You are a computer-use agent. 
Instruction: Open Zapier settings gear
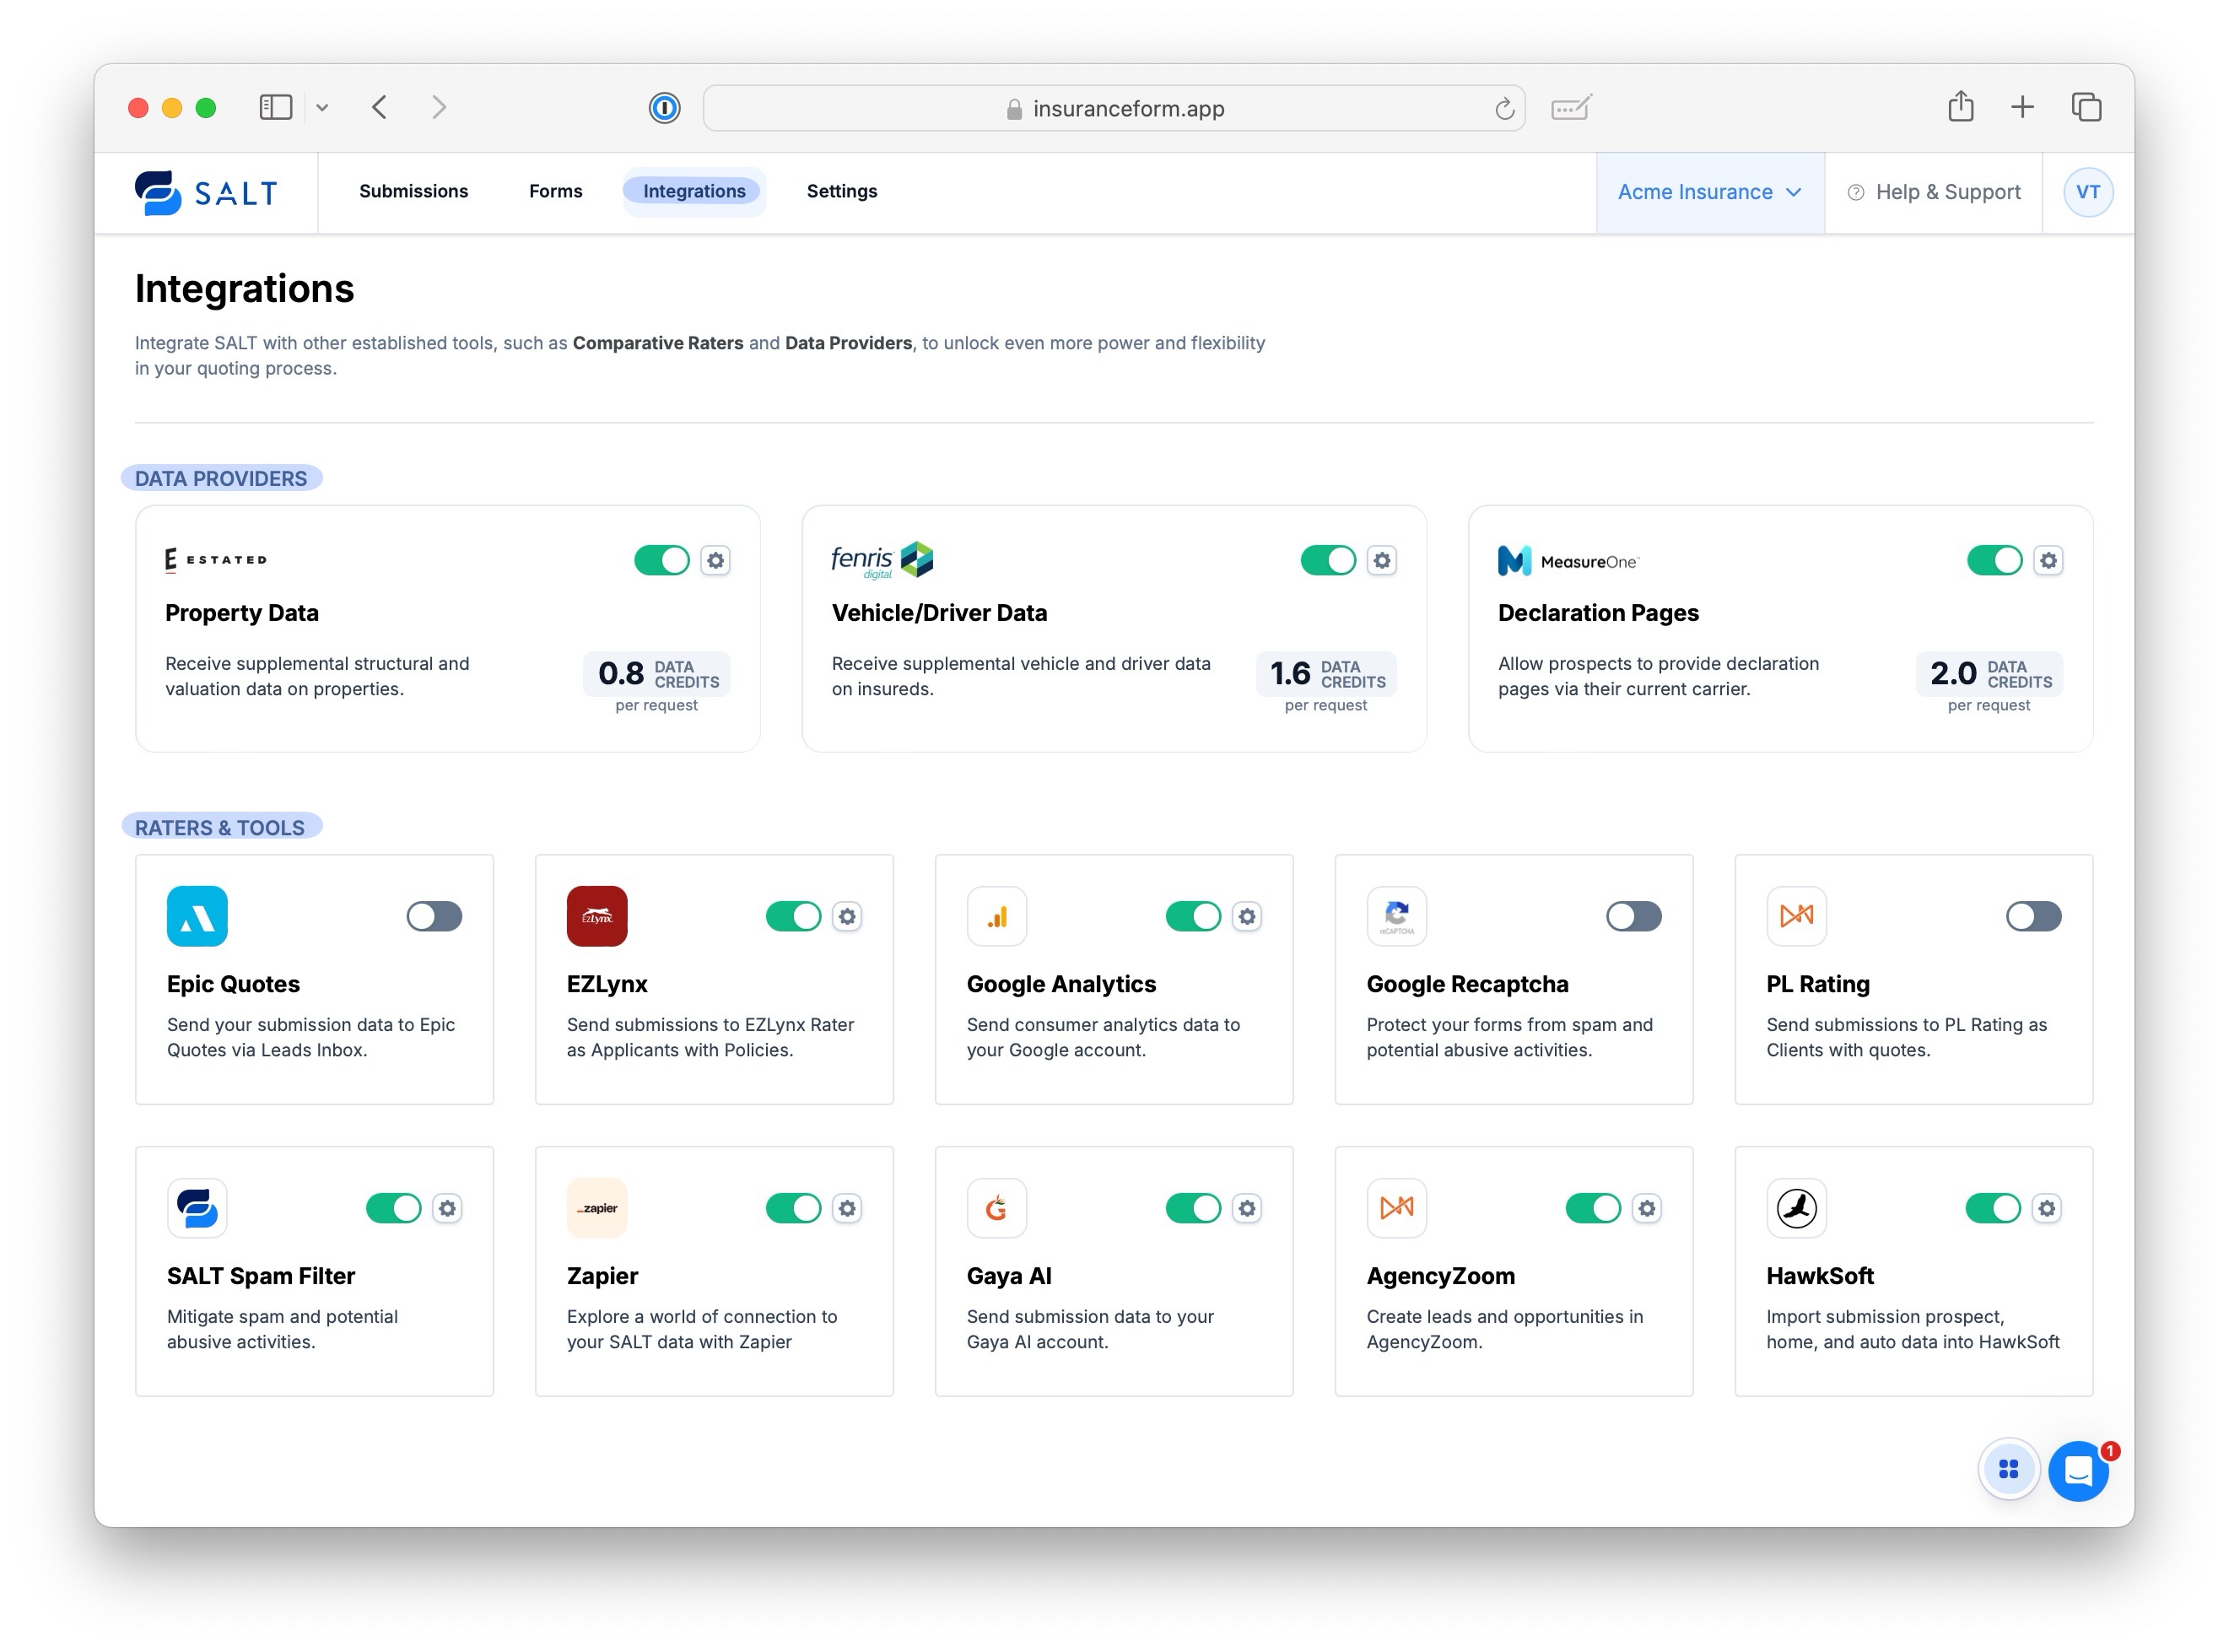847,1209
